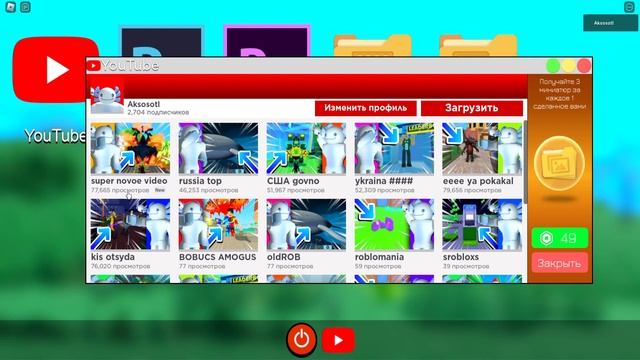Image resolution: width=640 pixels, height=360 pixels.
Task: Click the 46,253 просмотров view count
Action: coord(209,190)
